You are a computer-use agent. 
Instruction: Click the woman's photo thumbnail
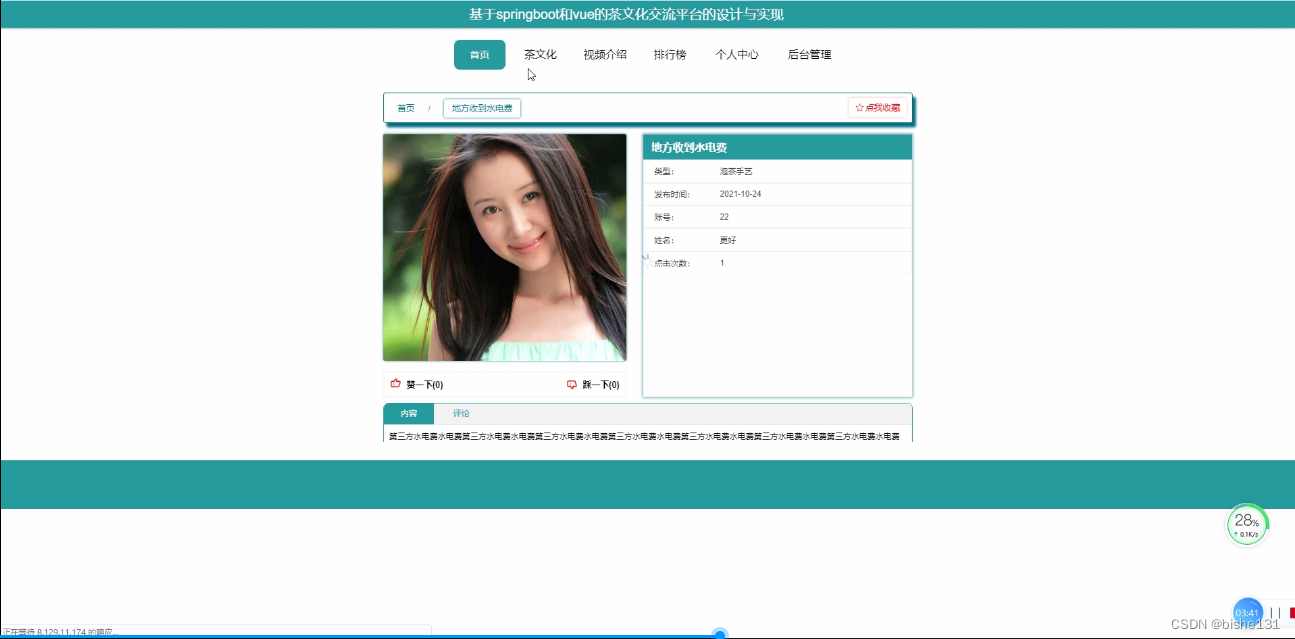(504, 247)
